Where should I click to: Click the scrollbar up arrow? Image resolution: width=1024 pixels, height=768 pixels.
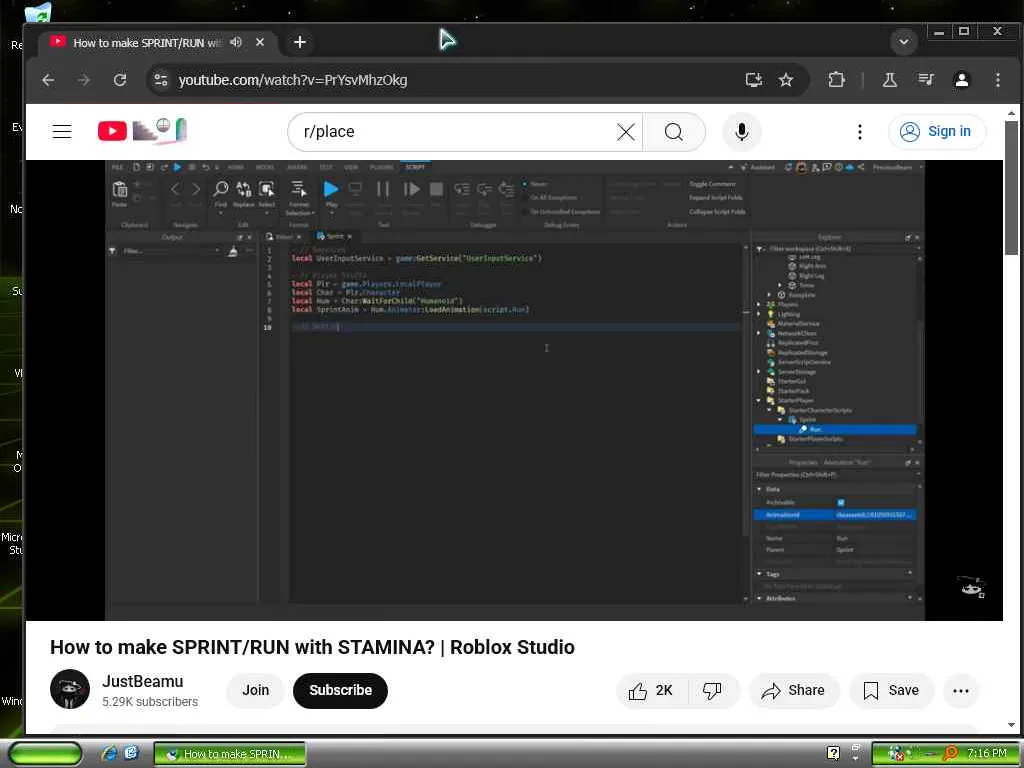click(1011, 112)
